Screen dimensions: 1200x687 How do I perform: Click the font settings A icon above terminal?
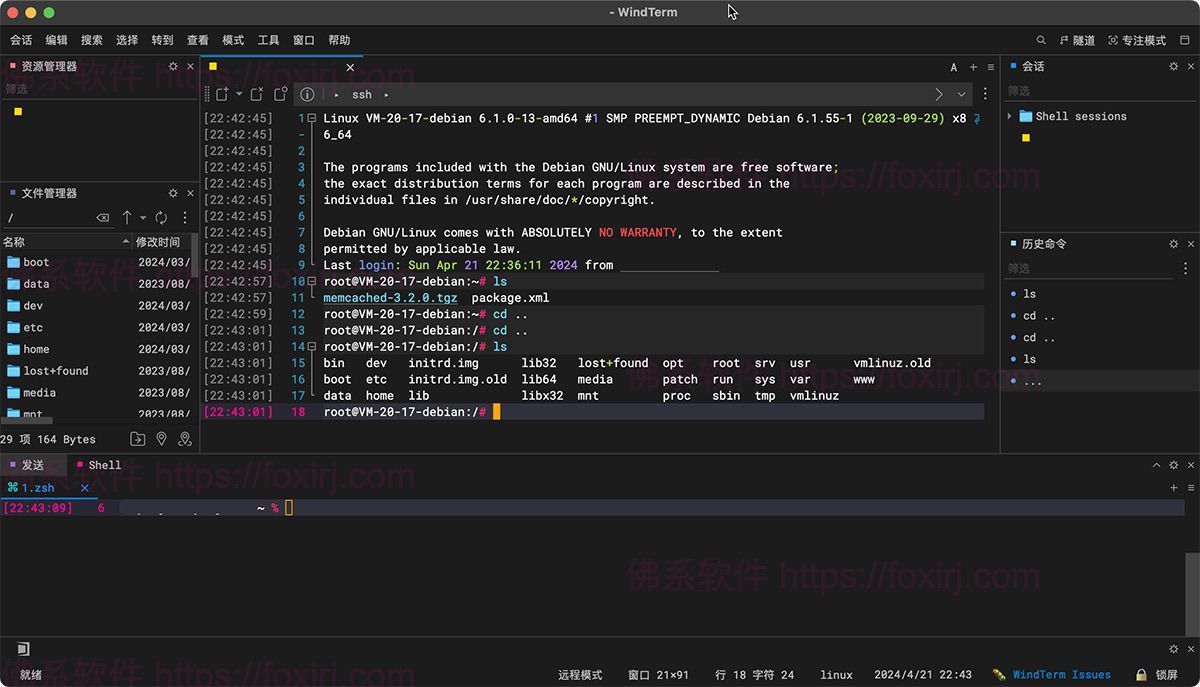[x=953, y=67]
